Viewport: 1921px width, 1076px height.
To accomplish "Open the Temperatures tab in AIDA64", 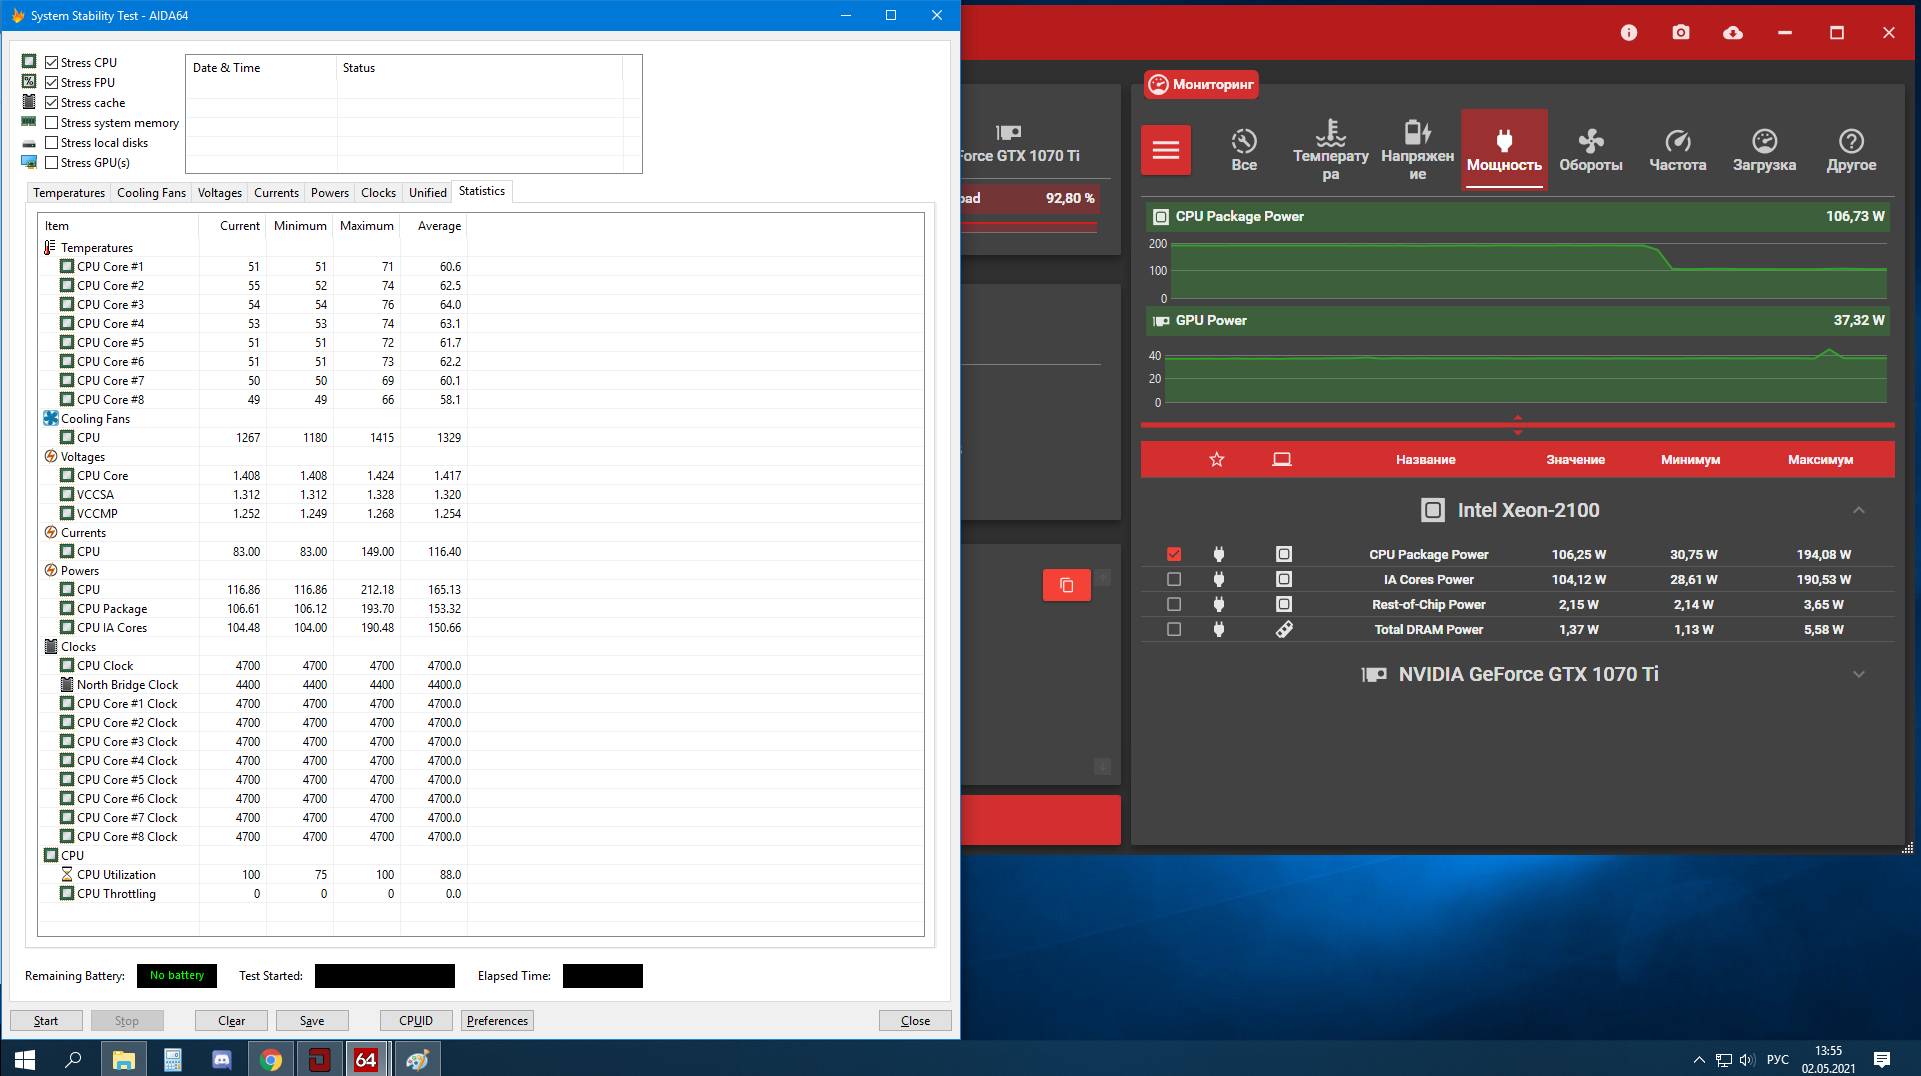I will coord(69,193).
